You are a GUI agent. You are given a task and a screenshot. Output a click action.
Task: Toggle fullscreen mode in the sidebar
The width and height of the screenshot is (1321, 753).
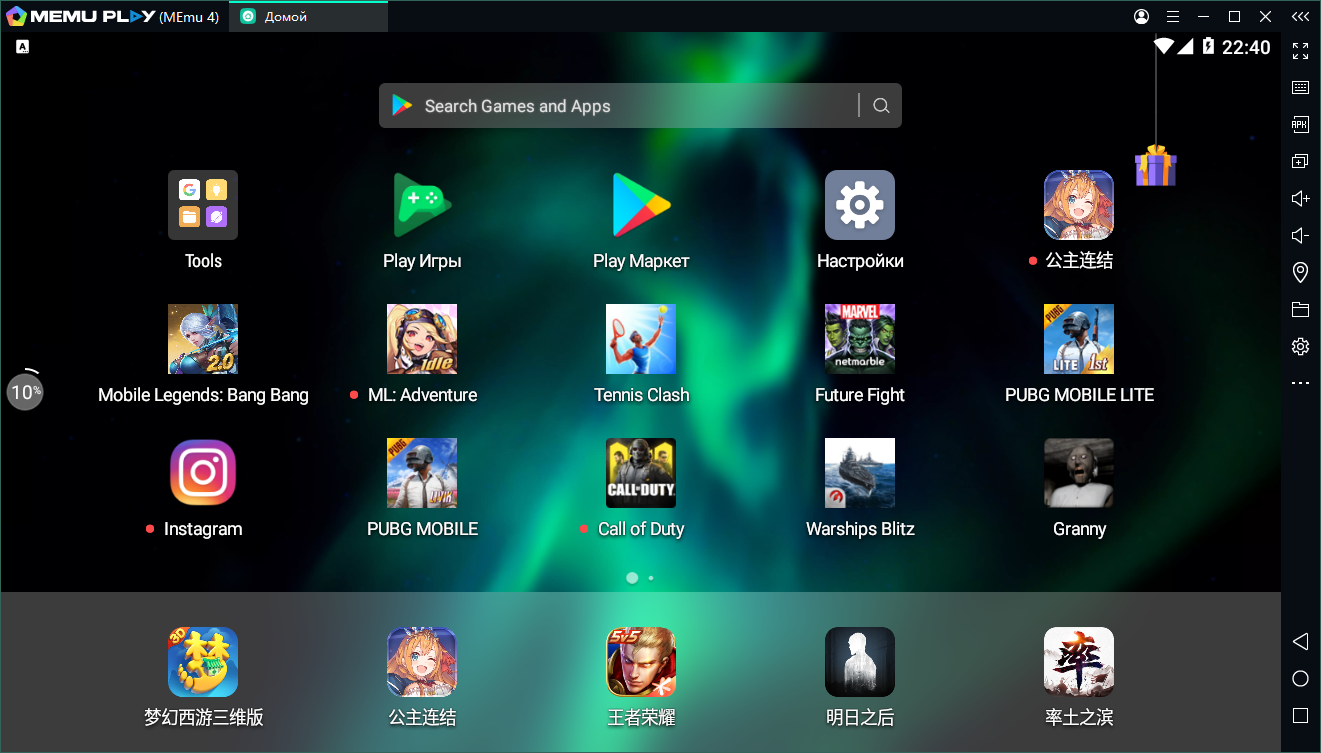[x=1300, y=50]
